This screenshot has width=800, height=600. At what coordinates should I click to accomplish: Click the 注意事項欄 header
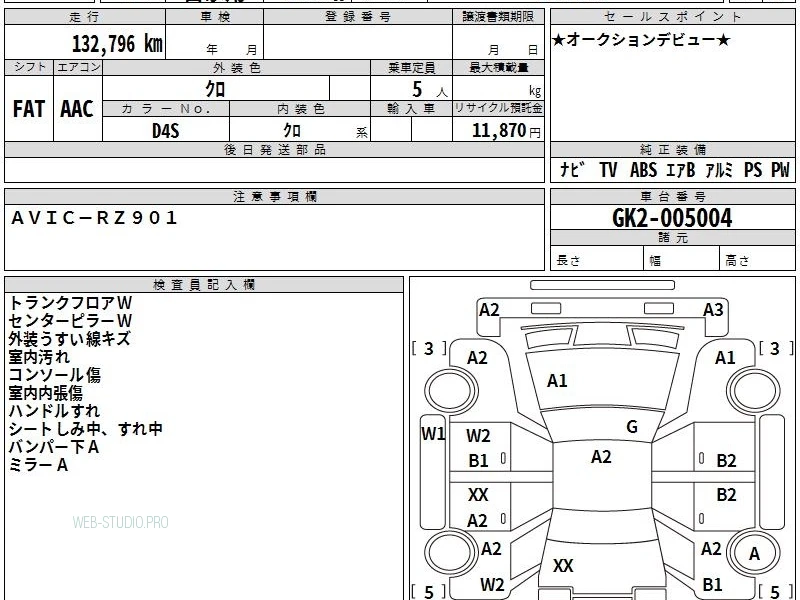click(x=274, y=196)
